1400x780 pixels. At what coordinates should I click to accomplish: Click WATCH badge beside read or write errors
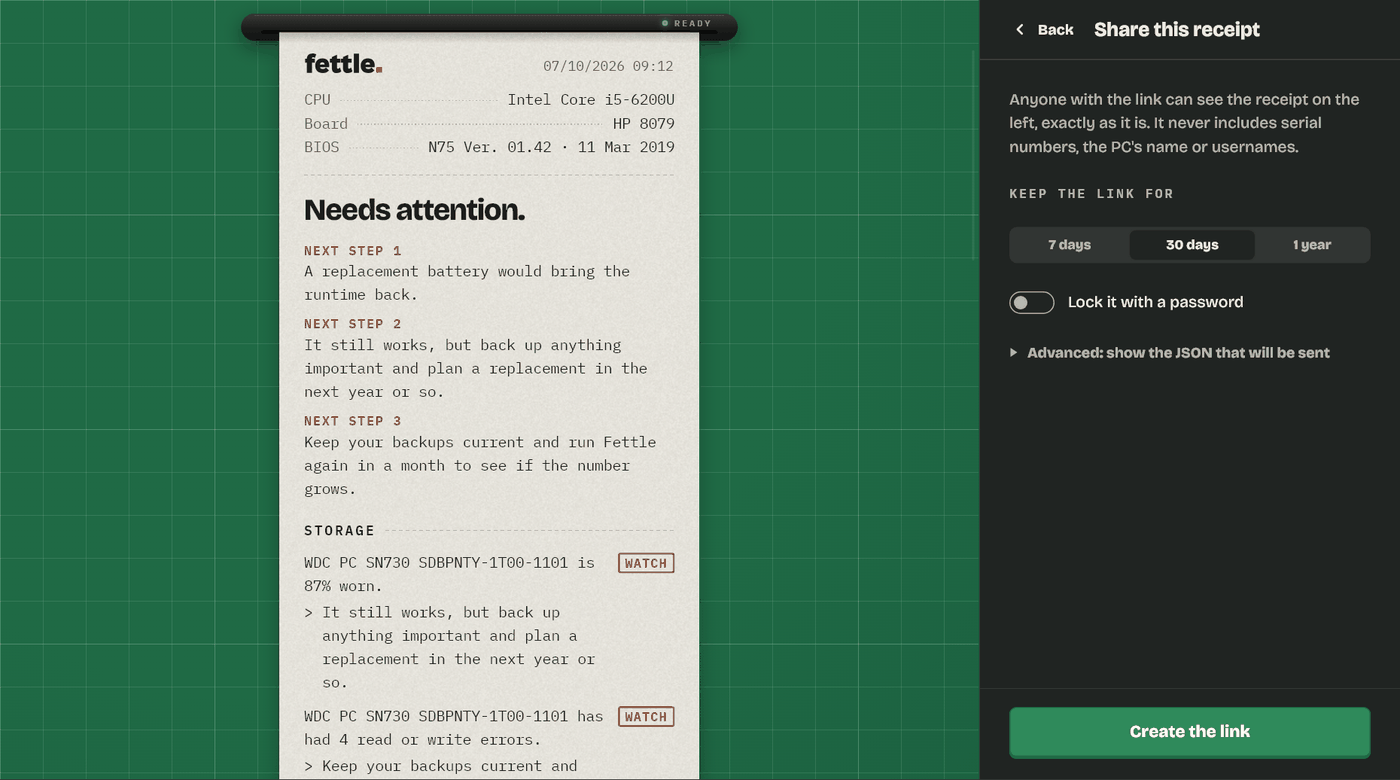coord(646,716)
